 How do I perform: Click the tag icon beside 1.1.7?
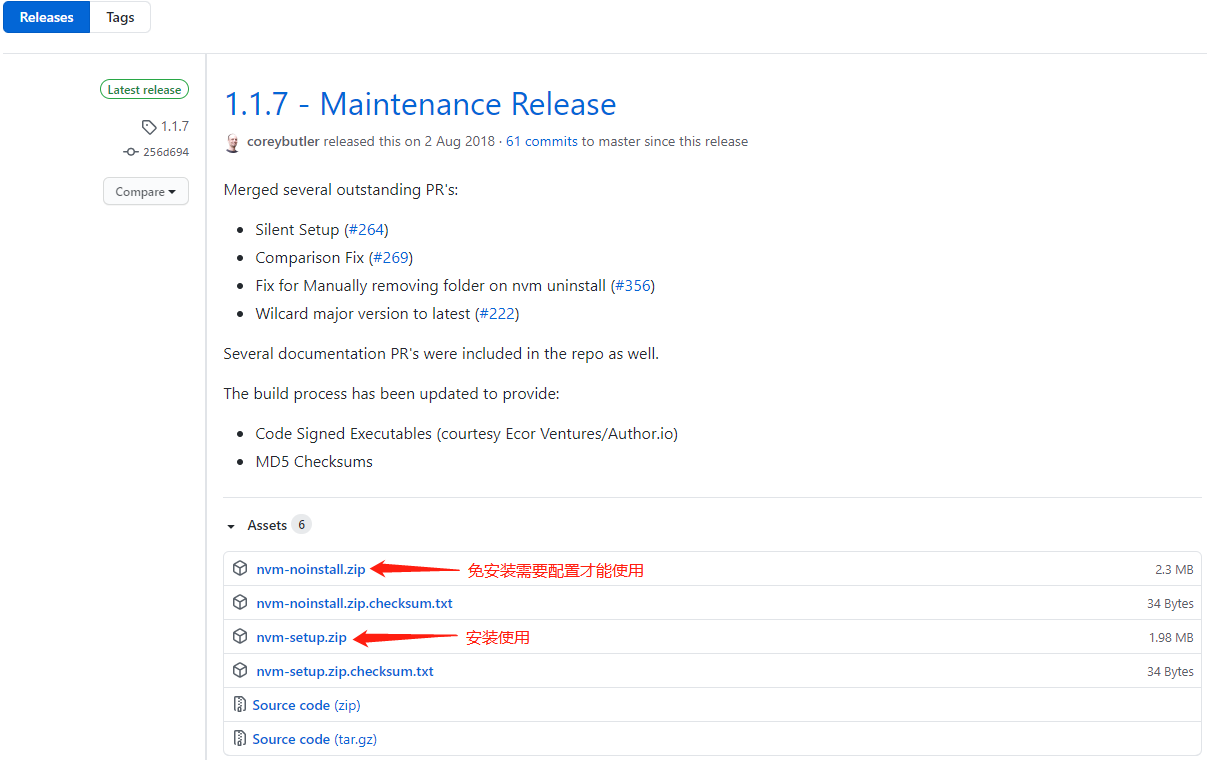(149, 127)
